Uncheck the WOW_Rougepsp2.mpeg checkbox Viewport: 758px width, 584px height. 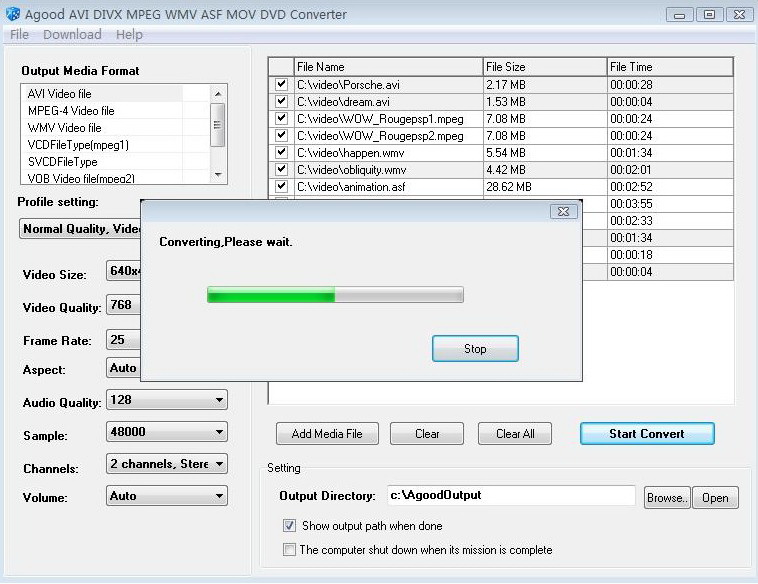281,135
